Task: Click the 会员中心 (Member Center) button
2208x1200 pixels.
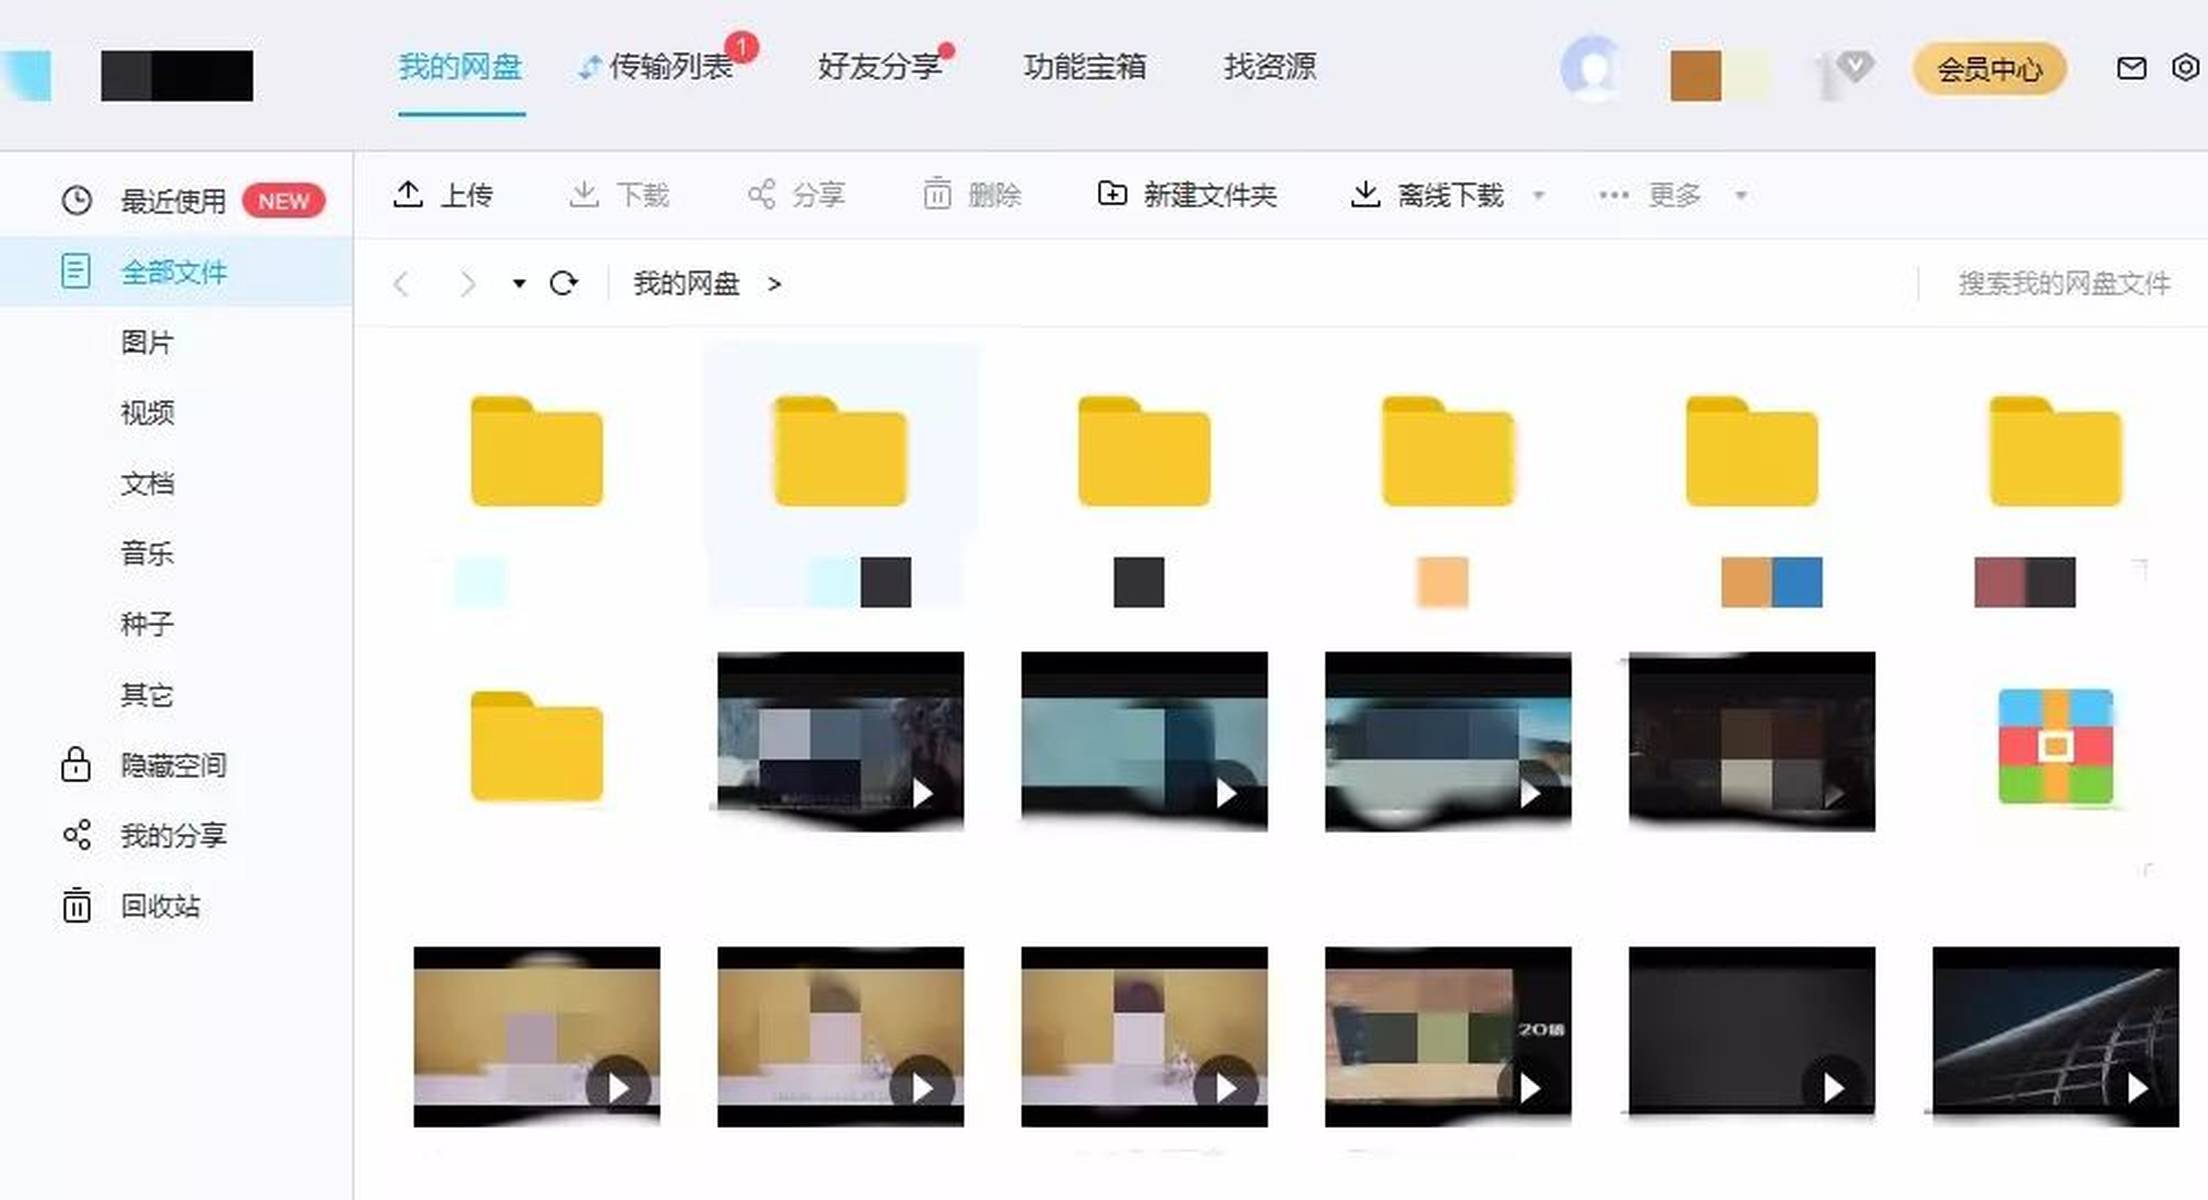Action: [1992, 68]
